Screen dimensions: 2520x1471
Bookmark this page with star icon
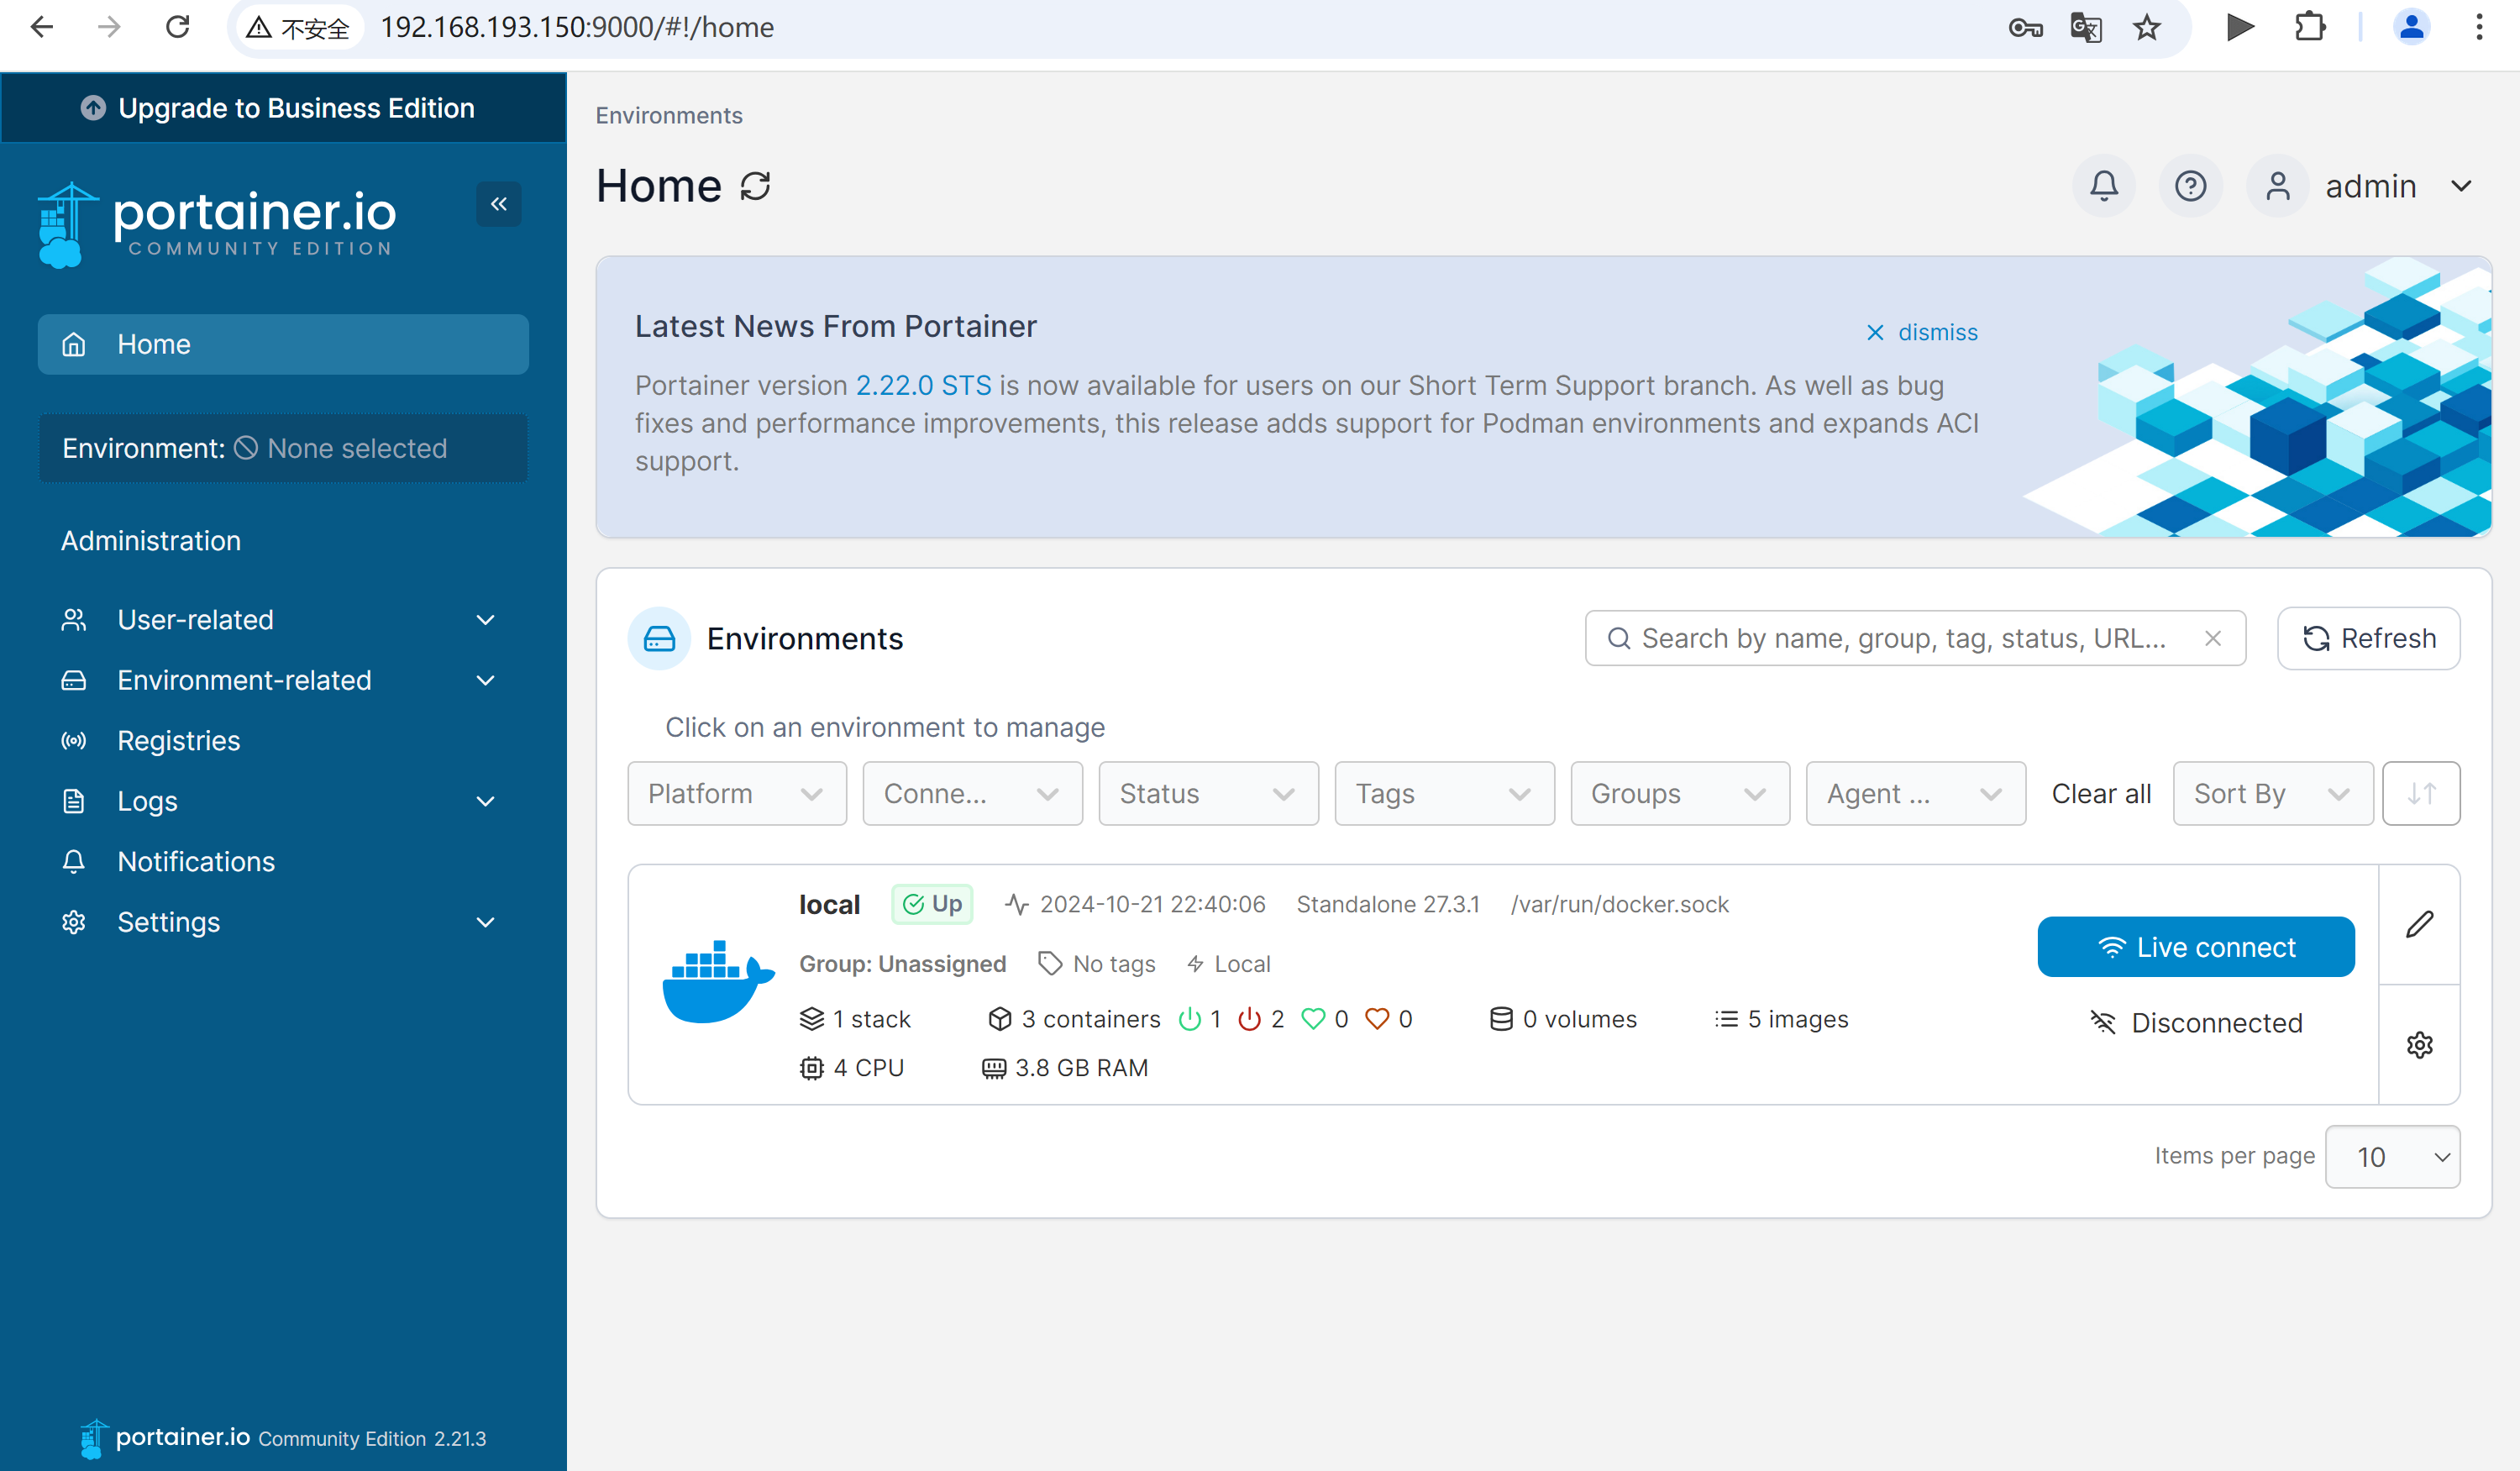(x=2146, y=28)
